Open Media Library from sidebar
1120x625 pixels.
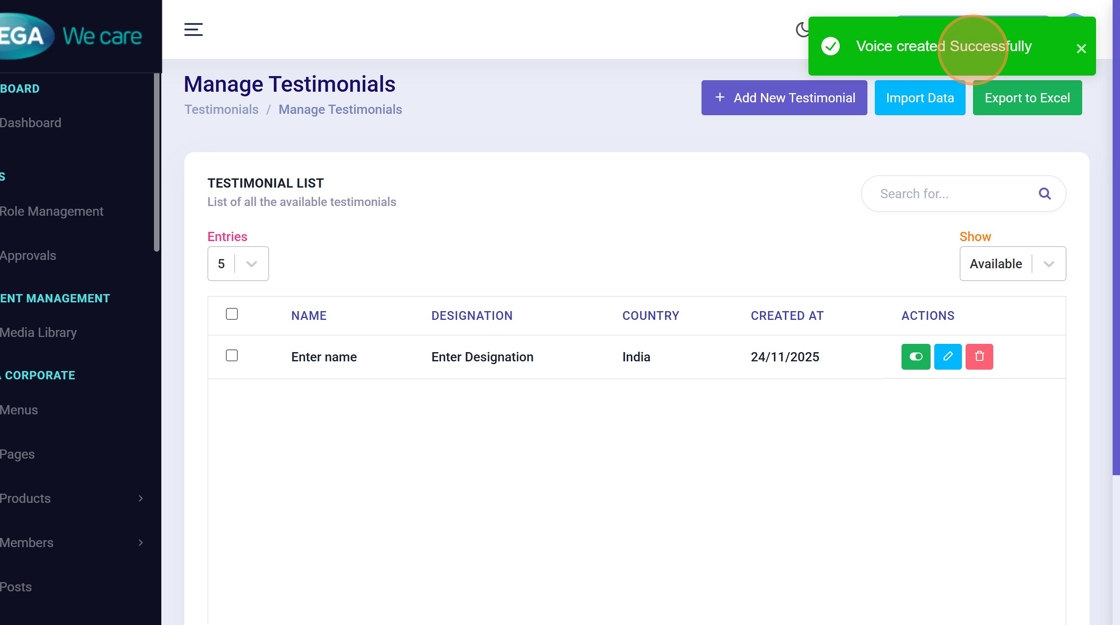click(x=39, y=332)
